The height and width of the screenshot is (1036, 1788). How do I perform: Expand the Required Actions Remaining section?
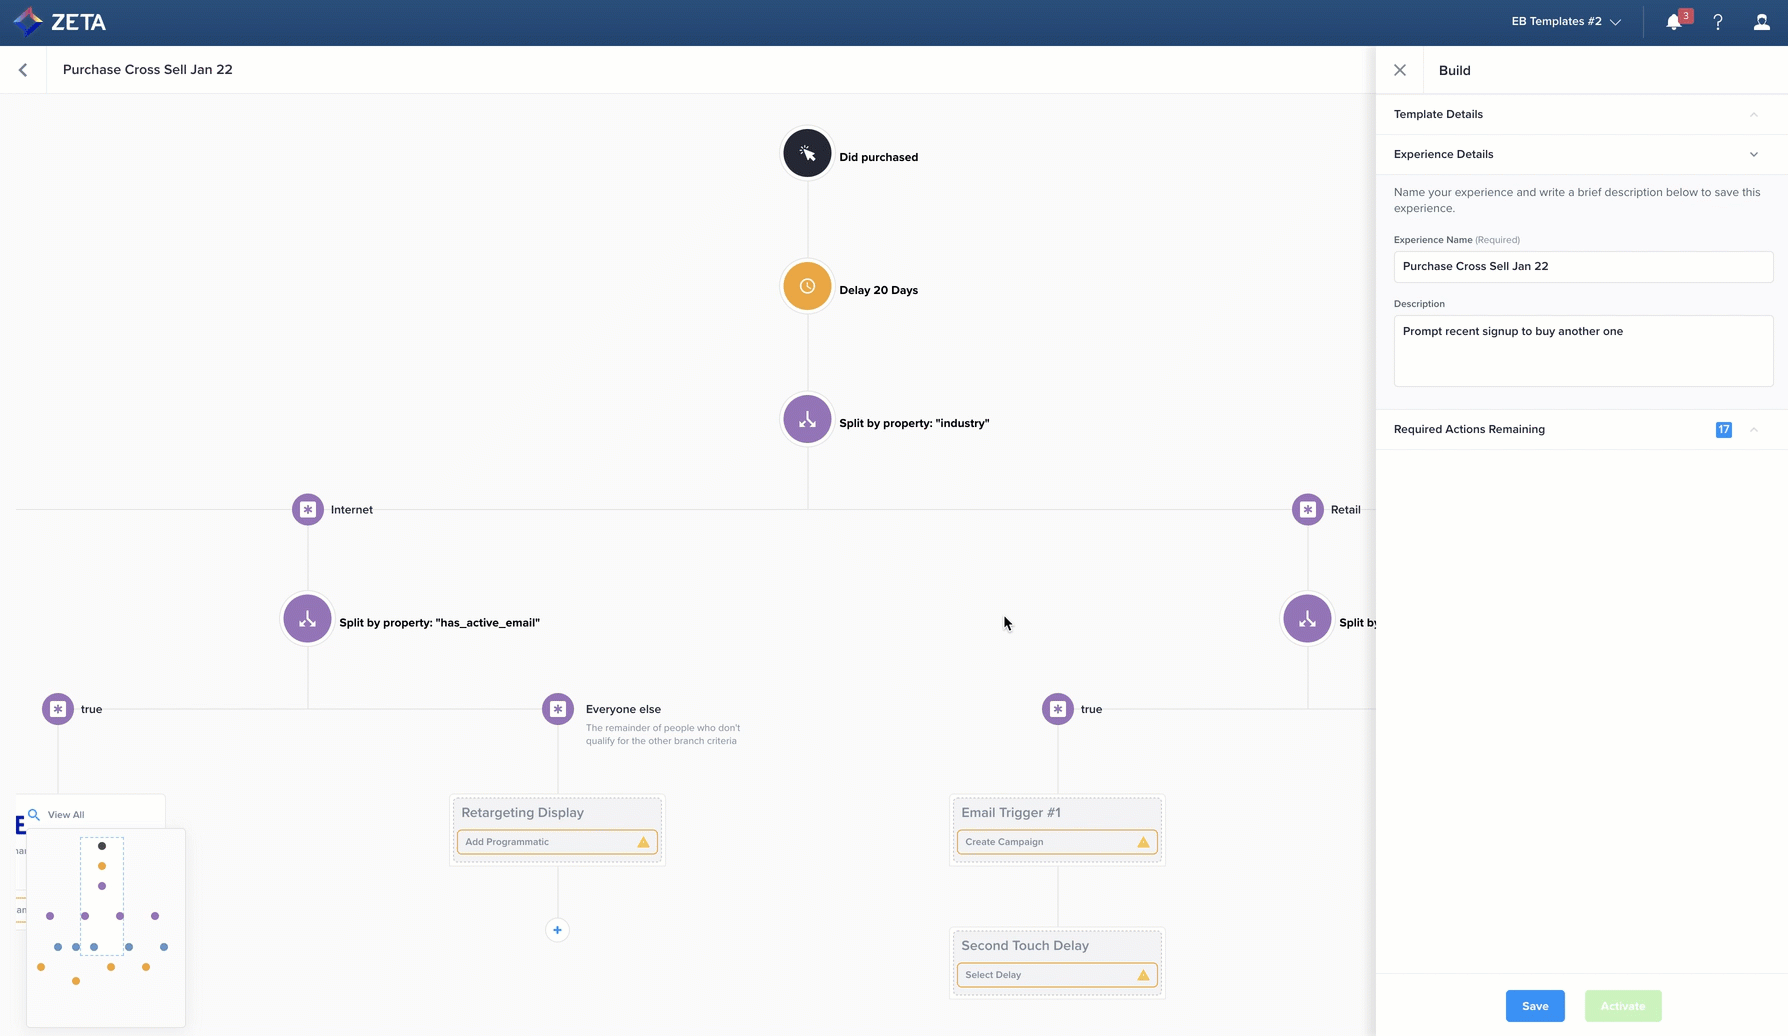1753,430
